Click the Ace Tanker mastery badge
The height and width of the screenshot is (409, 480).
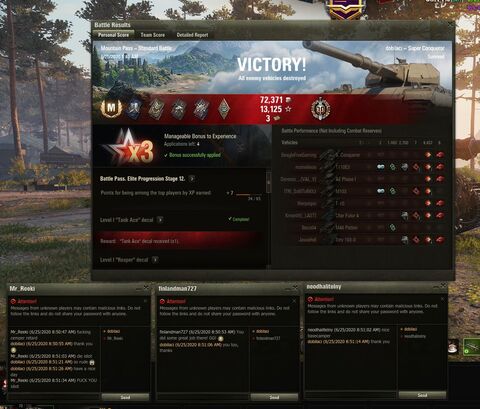[x=111, y=108]
